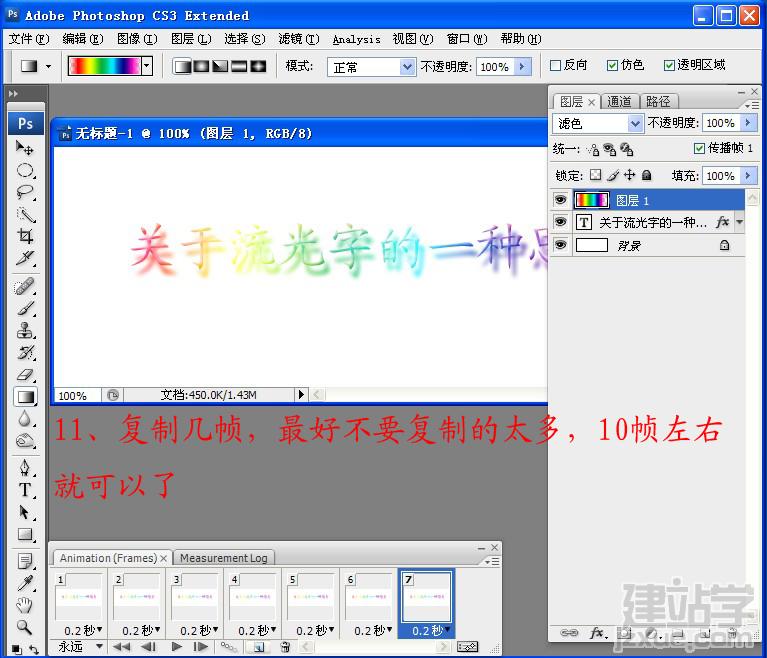
Task: Duplicate the selected animation frame
Action: tap(259, 647)
